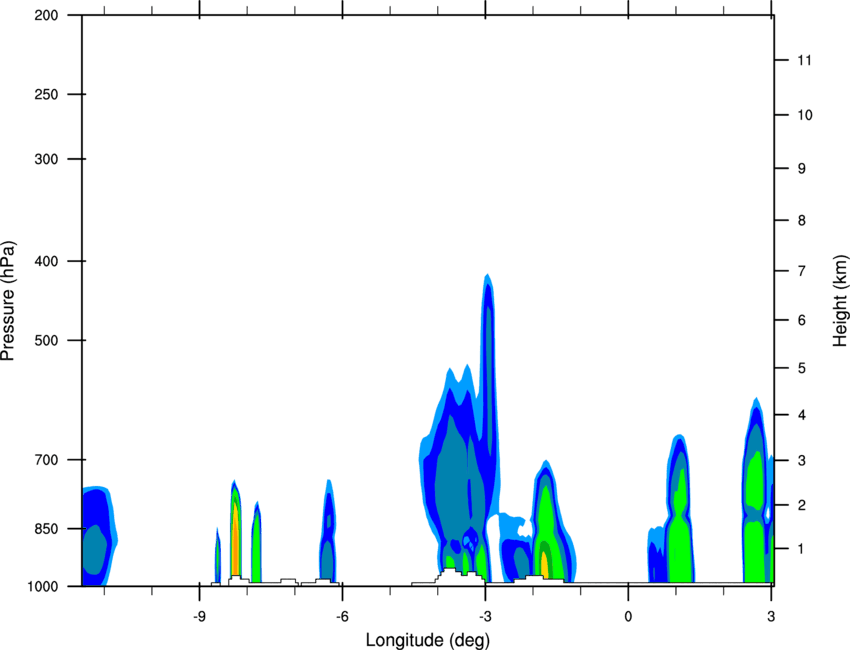Pick the 8 km height label

click(x=802, y=220)
